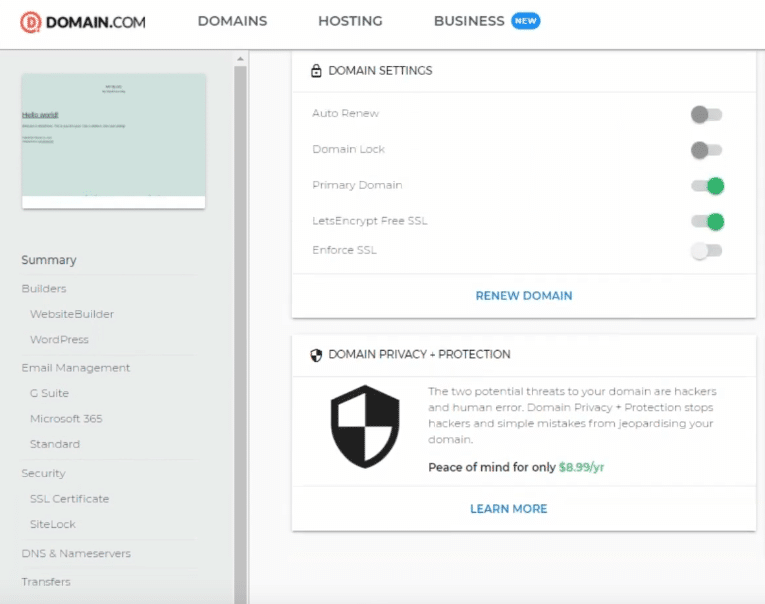Click the Security sidebar heading
Image resolution: width=765 pixels, height=604 pixels.
pos(43,473)
